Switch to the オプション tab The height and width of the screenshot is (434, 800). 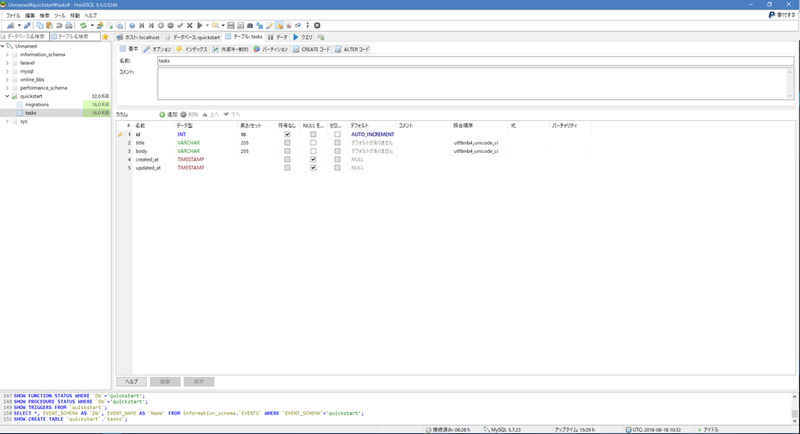click(157, 49)
